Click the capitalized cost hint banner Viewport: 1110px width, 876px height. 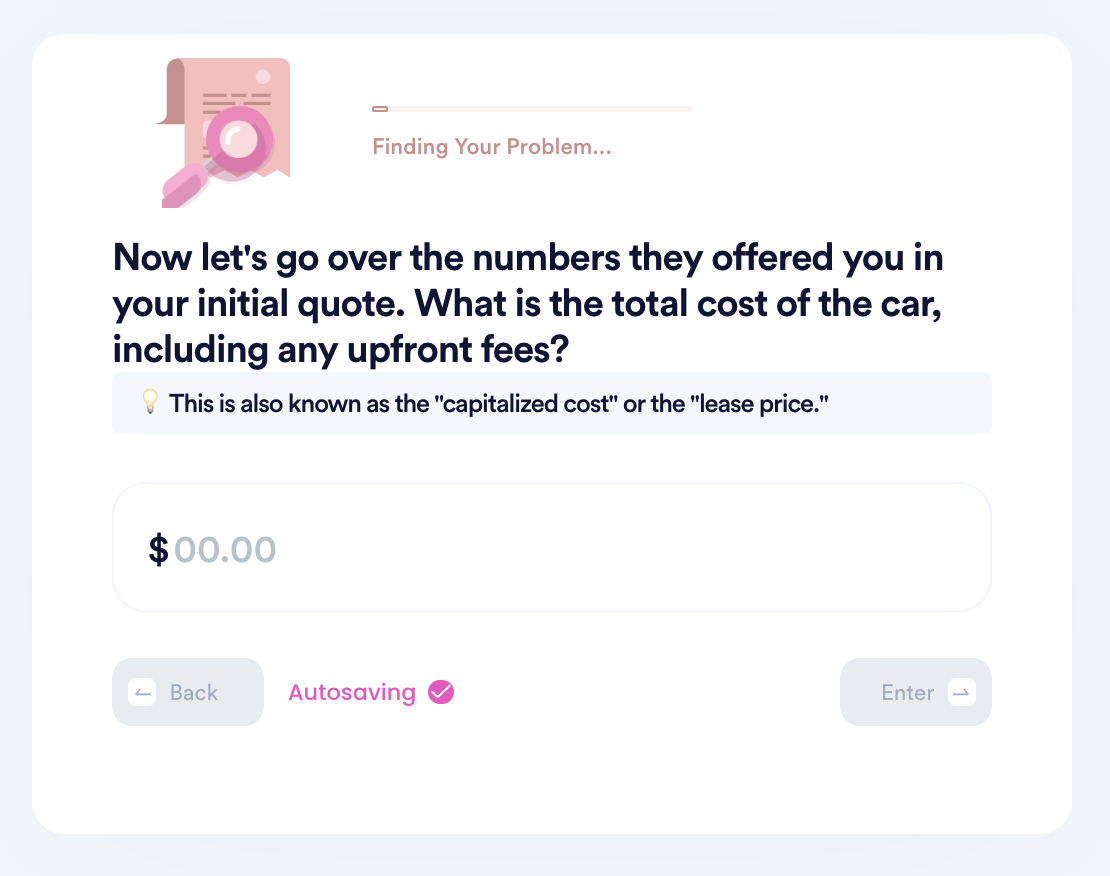point(551,403)
